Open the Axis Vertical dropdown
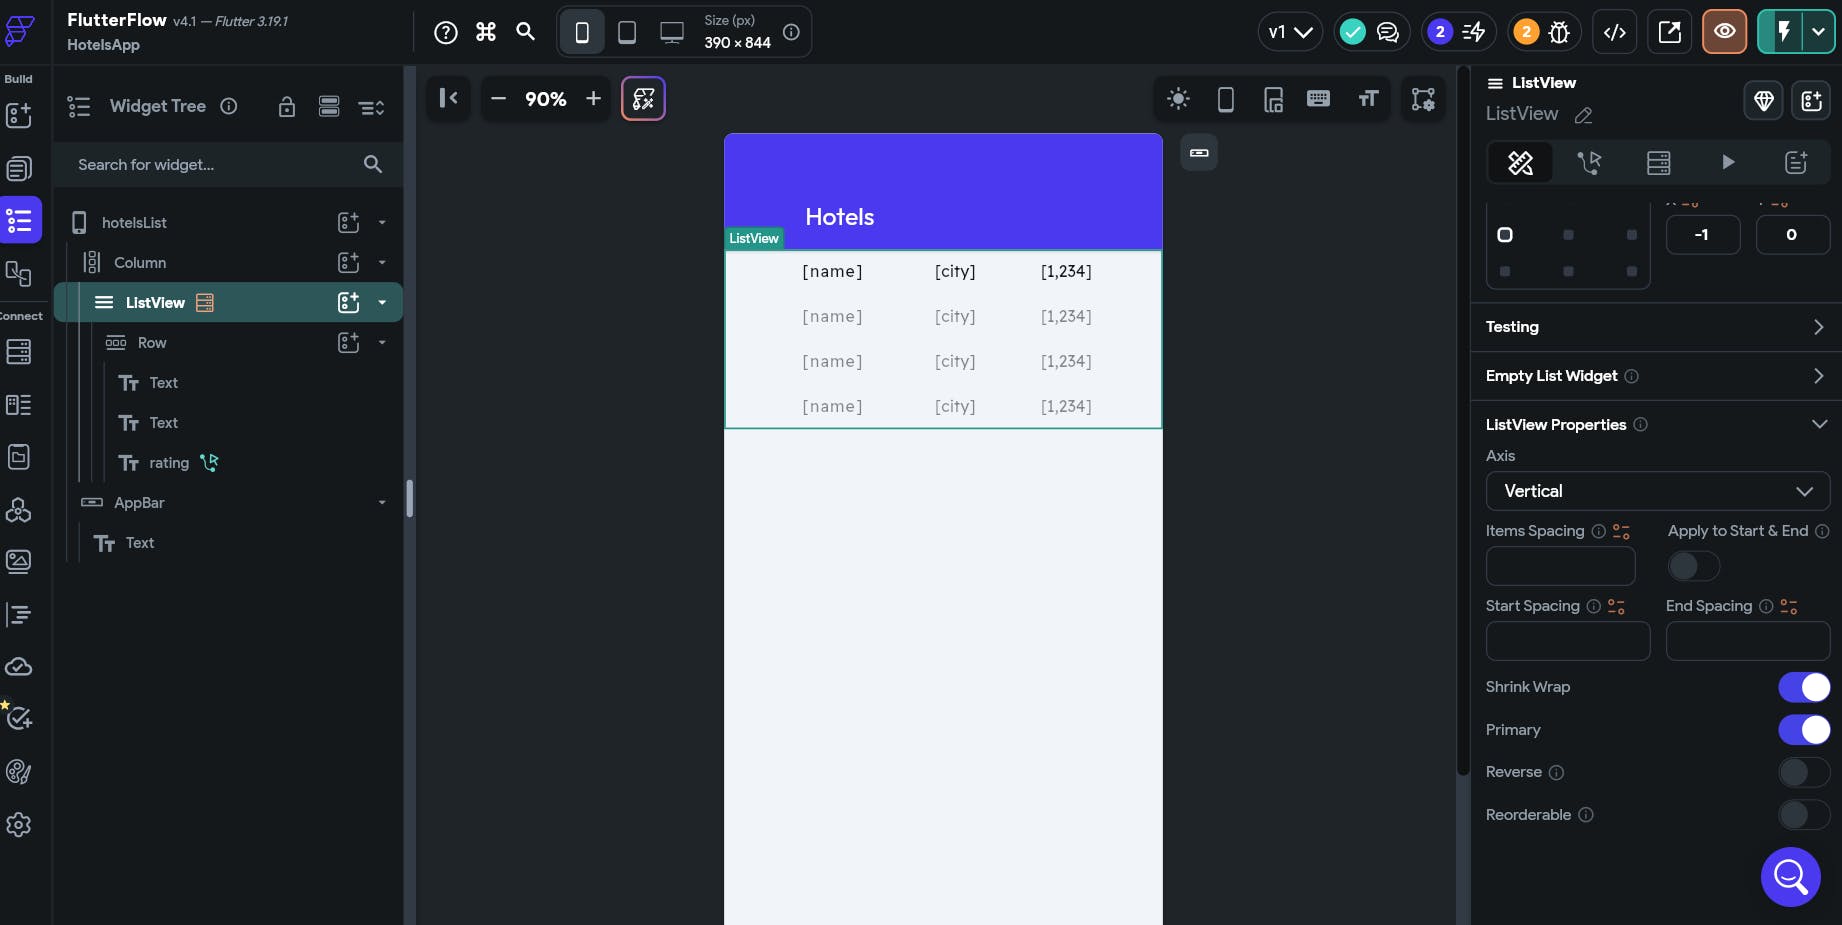 coord(1658,491)
